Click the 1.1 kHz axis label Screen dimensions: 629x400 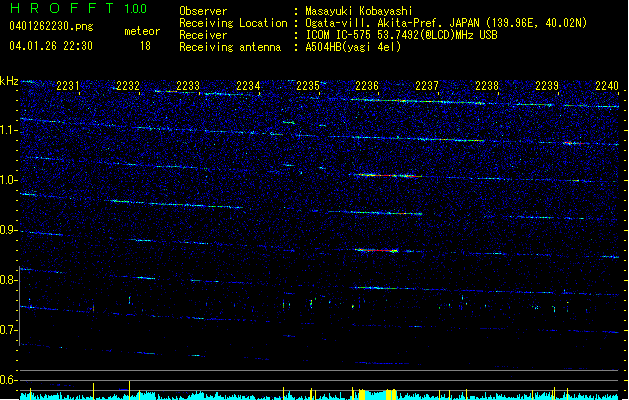click(x=8, y=130)
